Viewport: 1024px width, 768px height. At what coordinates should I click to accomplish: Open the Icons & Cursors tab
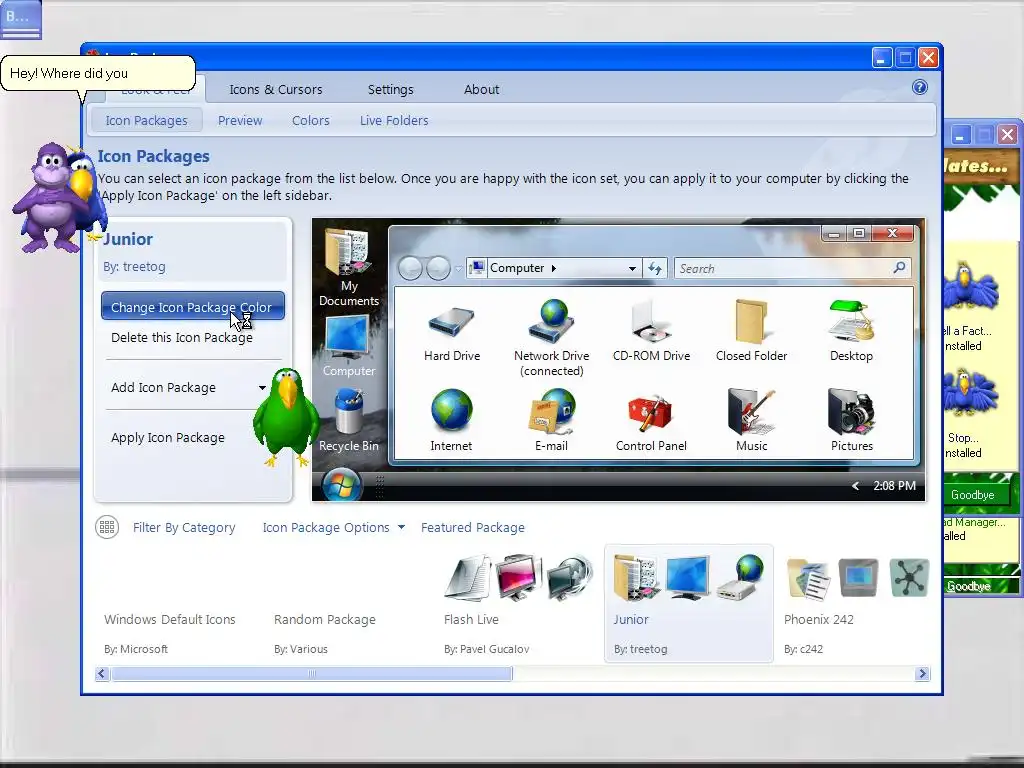click(x=276, y=89)
